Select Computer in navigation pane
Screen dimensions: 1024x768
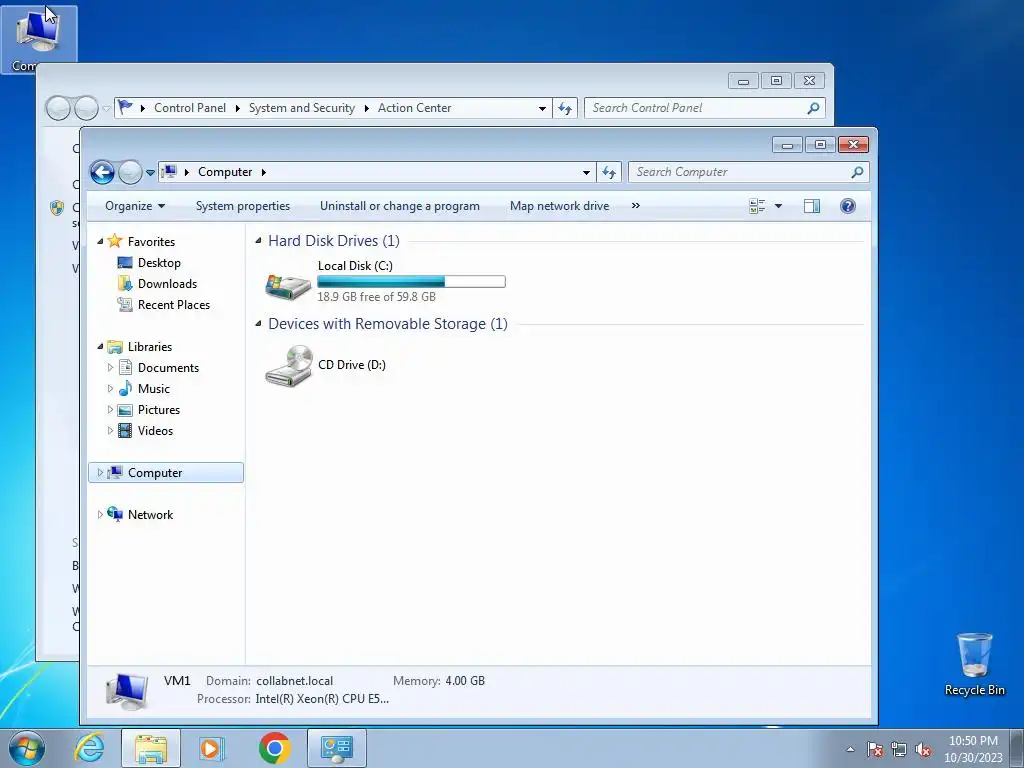coord(155,472)
